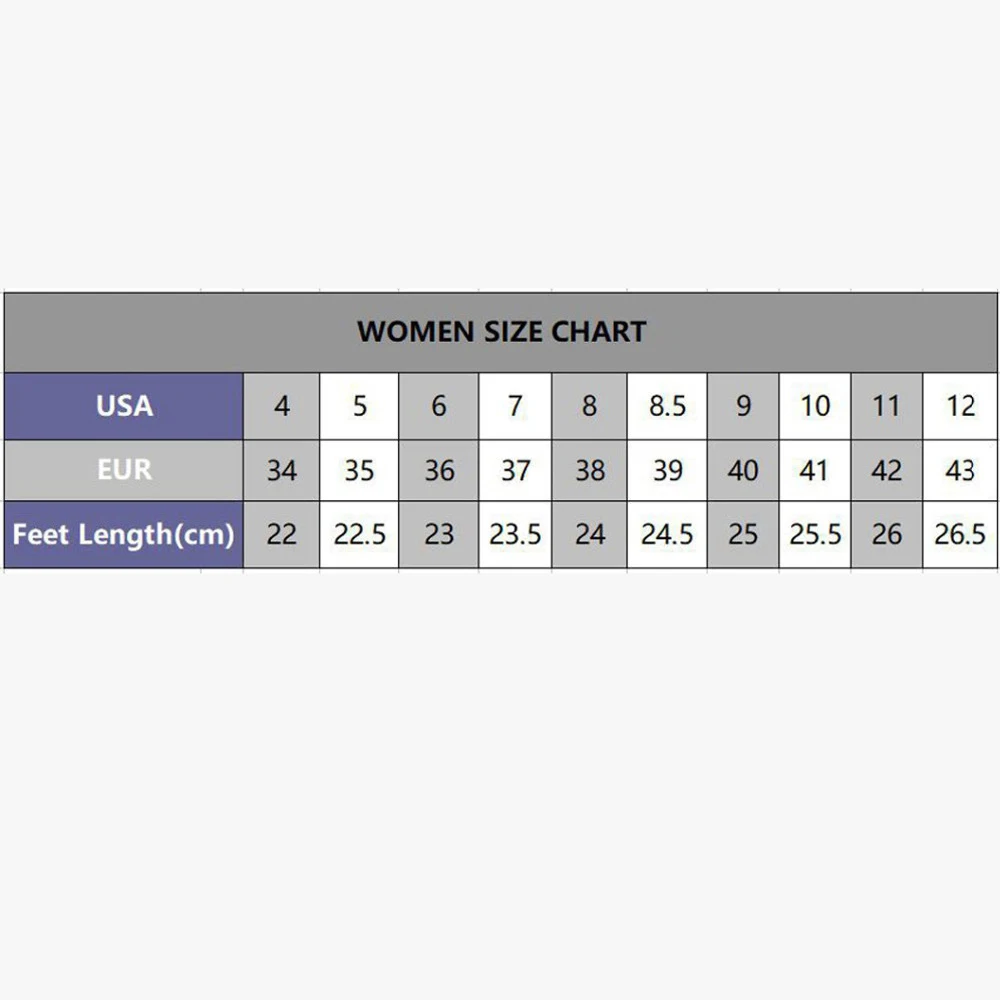Select the USA row header cell
This screenshot has height=1000, width=1000.
pyautogui.click(x=124, y=405)
